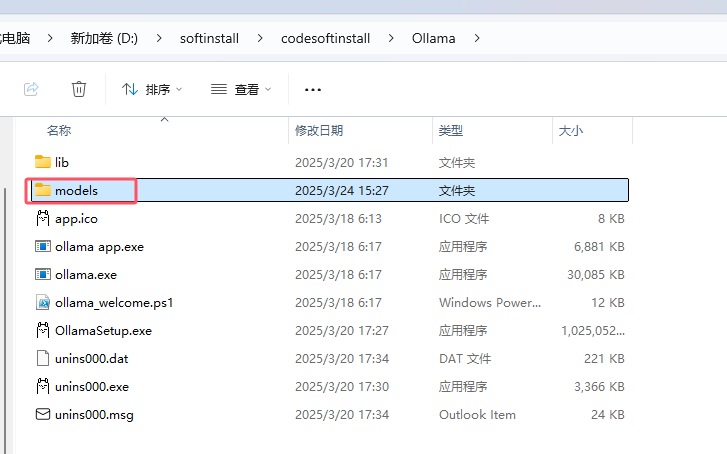Image resolution: width=727 pixels, height=454 pixels.
Task: Sort by 修改日期 column header
Action: (319, 131)
